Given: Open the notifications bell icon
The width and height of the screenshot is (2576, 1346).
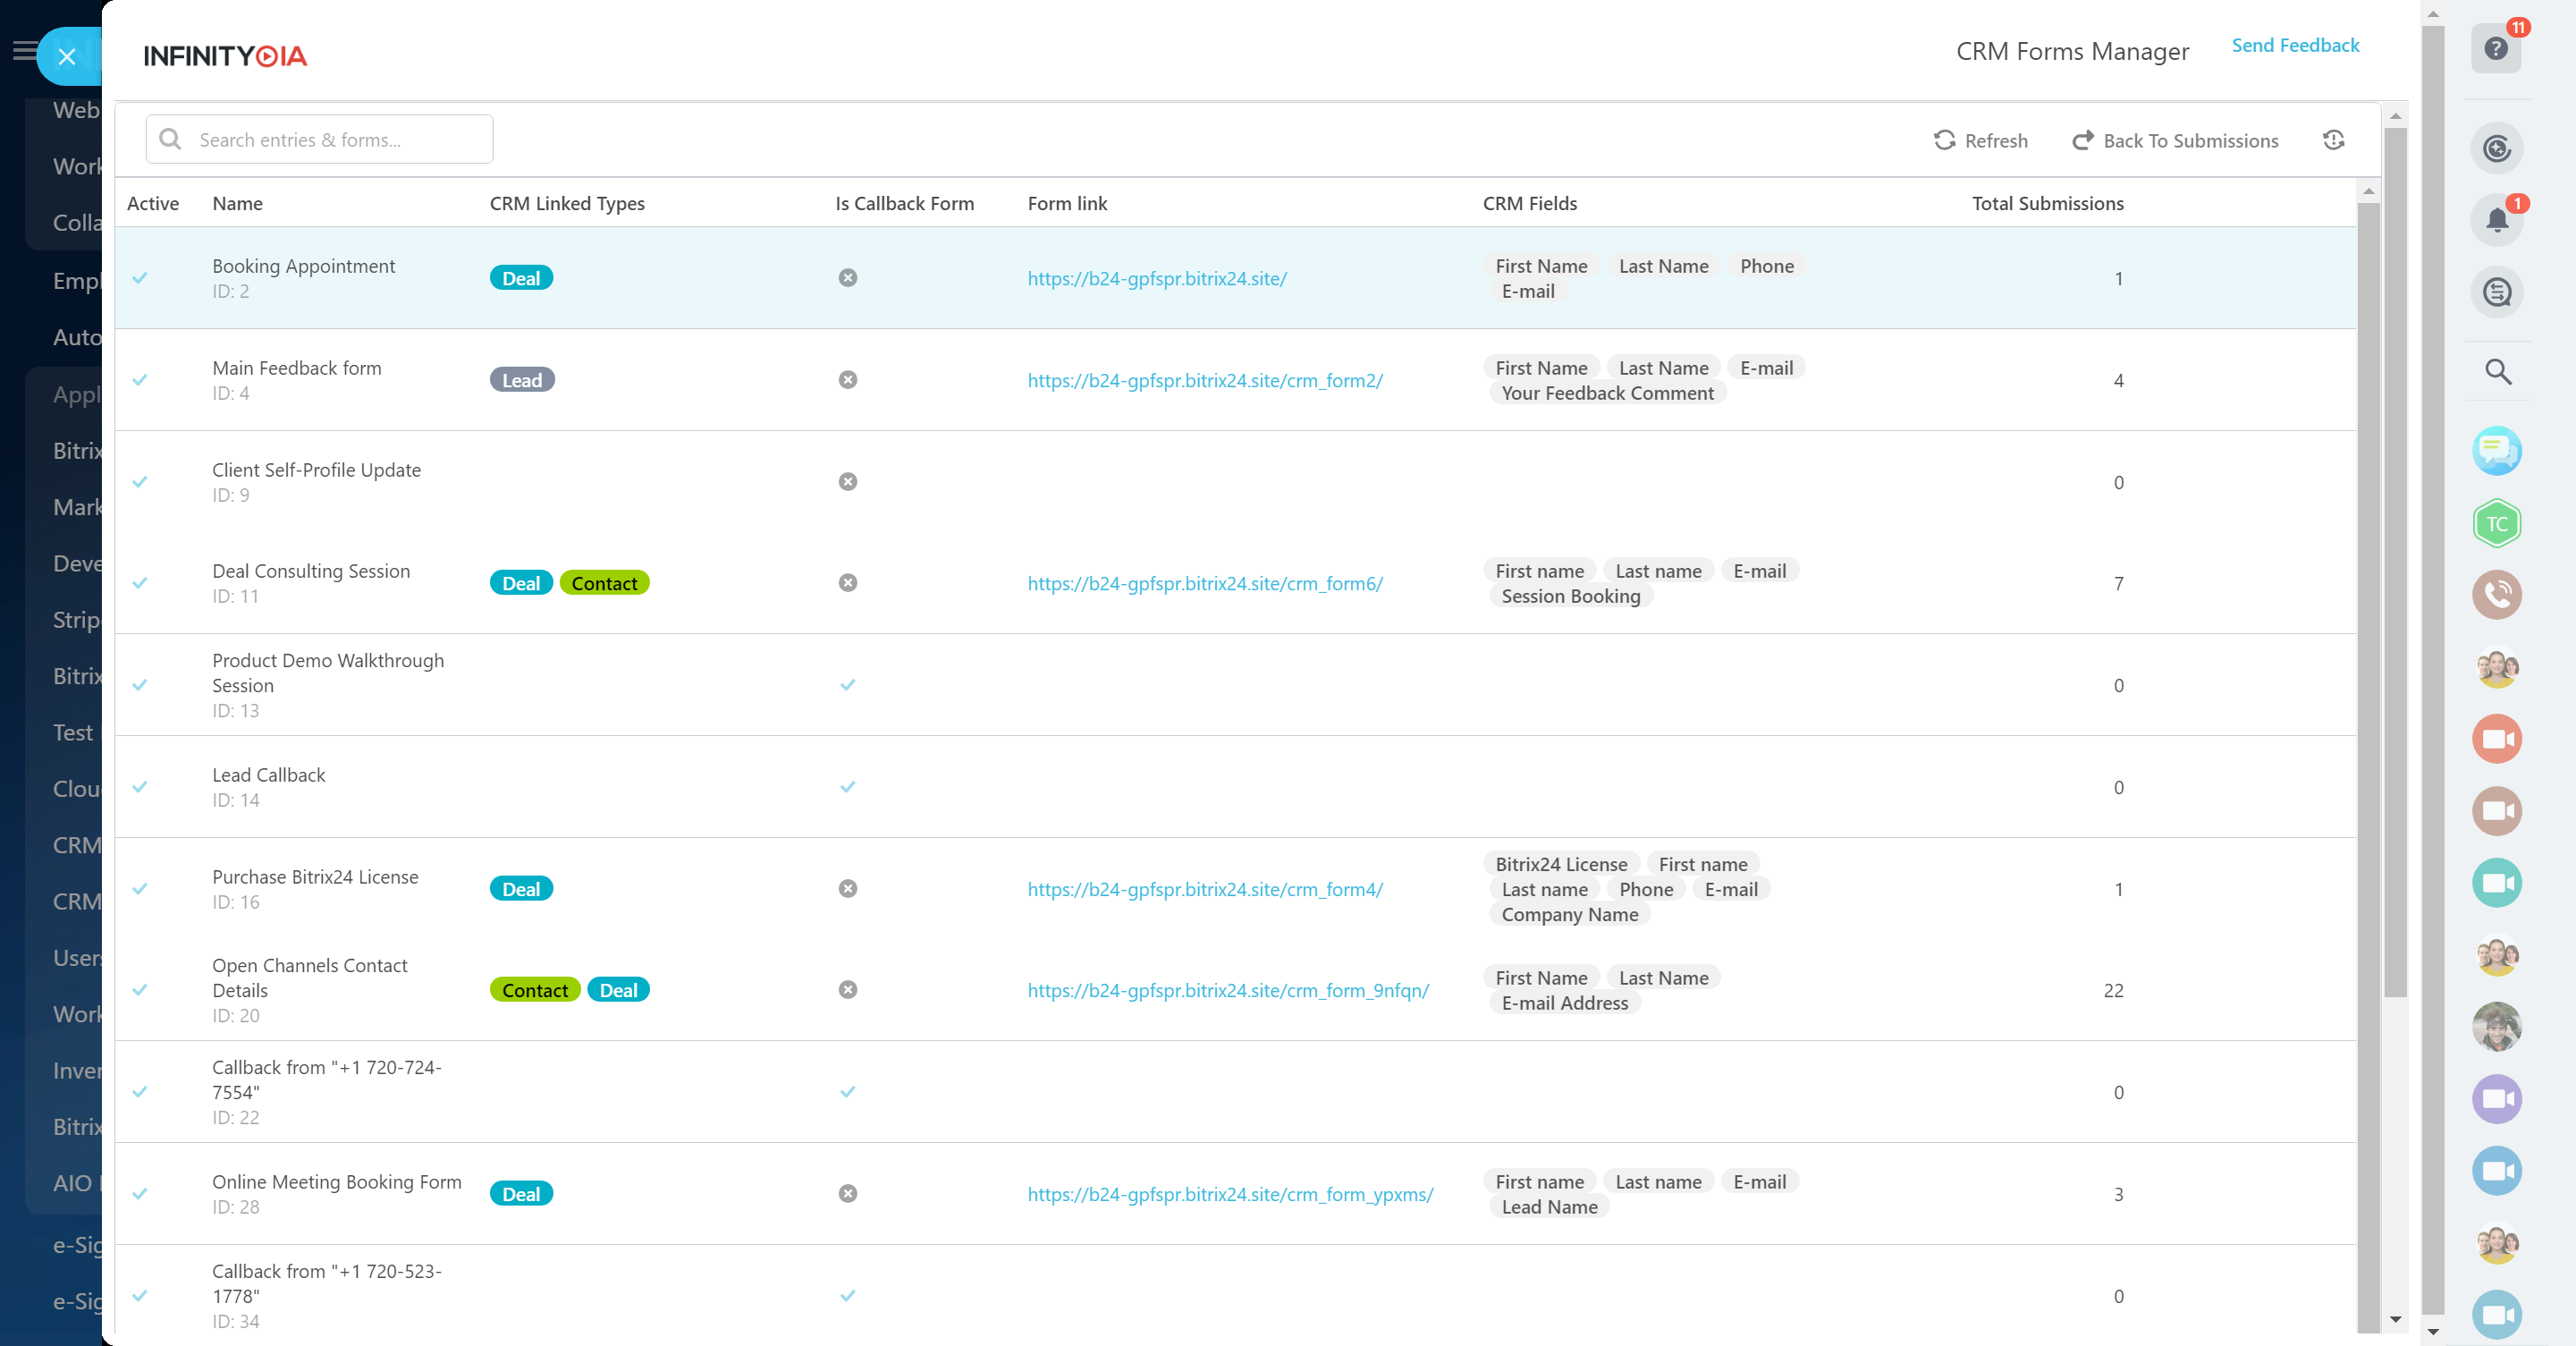Looking at the screenshot, I should point(2496,220).
